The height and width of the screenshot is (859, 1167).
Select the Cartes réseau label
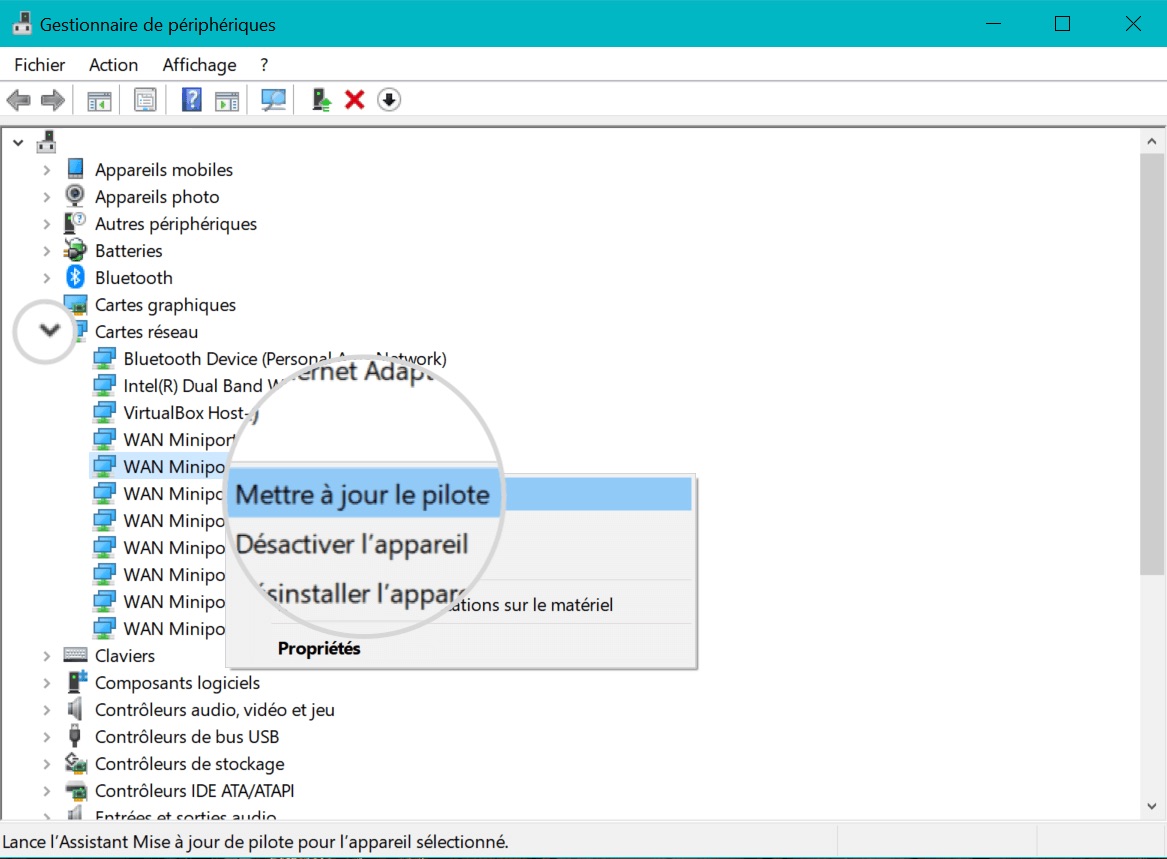point(147,331)
